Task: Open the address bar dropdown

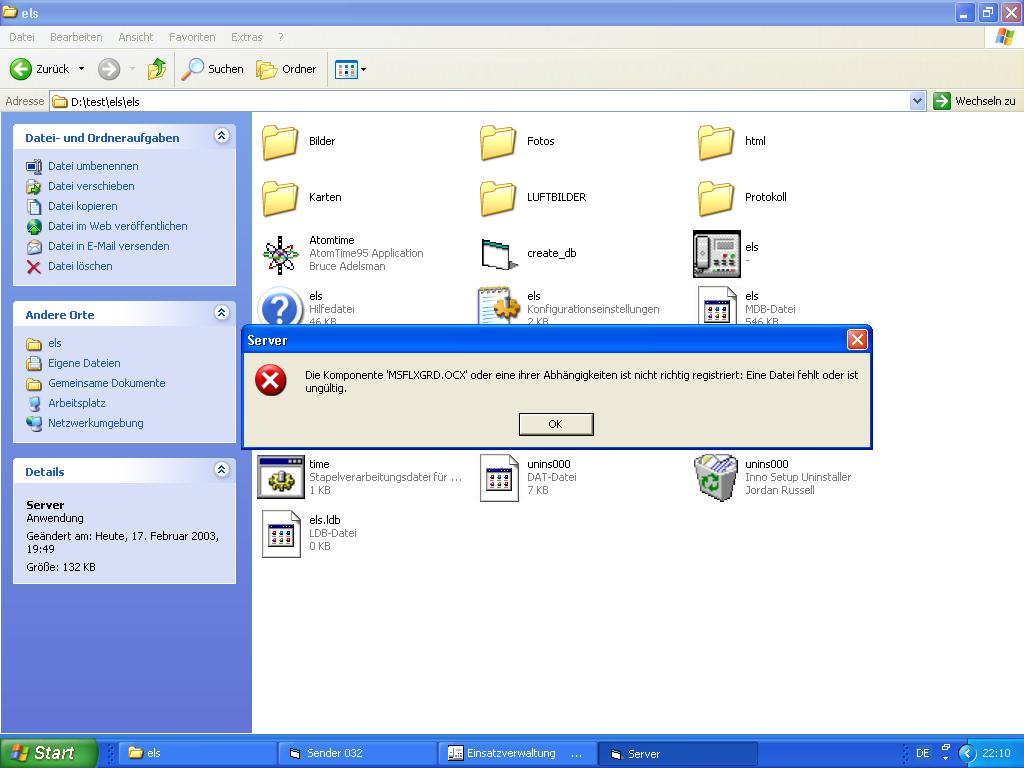Action: coord(917,101)
